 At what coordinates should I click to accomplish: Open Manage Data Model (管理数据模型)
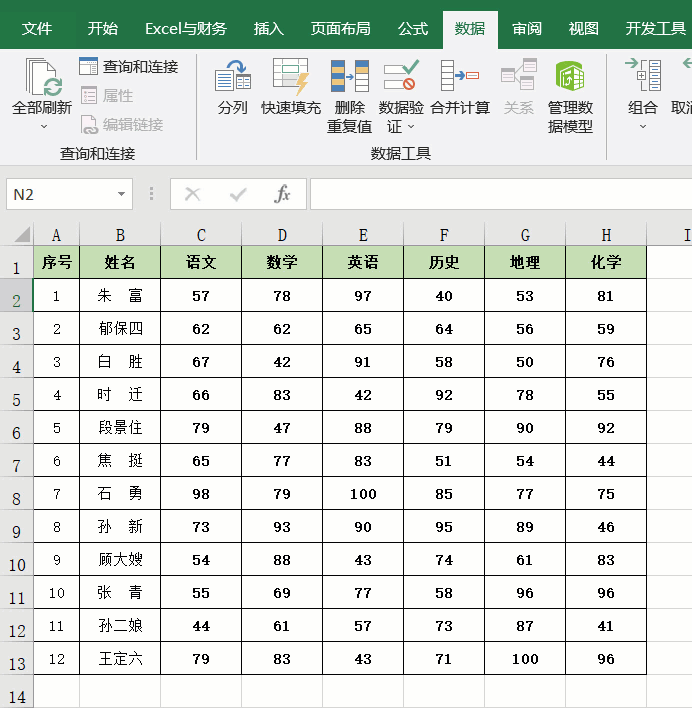[x=570, y=78]
